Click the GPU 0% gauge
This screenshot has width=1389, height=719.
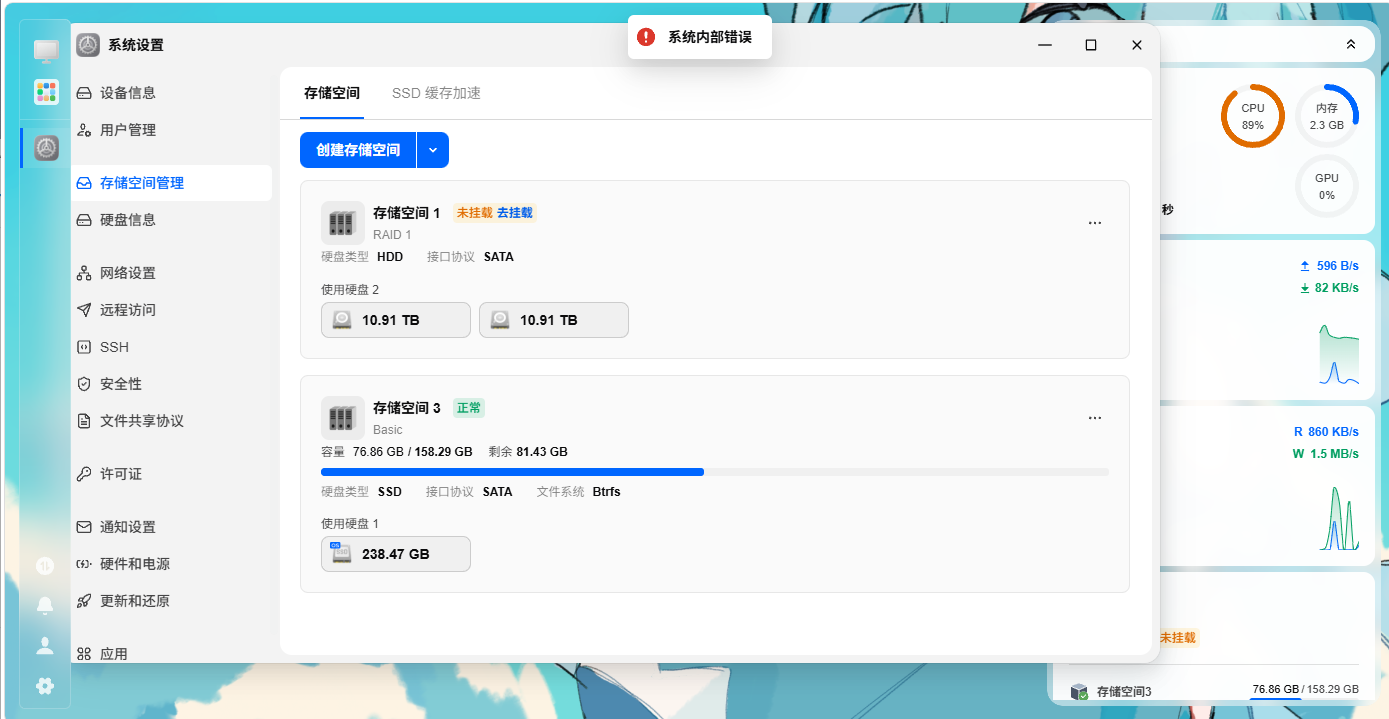[x=1327, y=186]
